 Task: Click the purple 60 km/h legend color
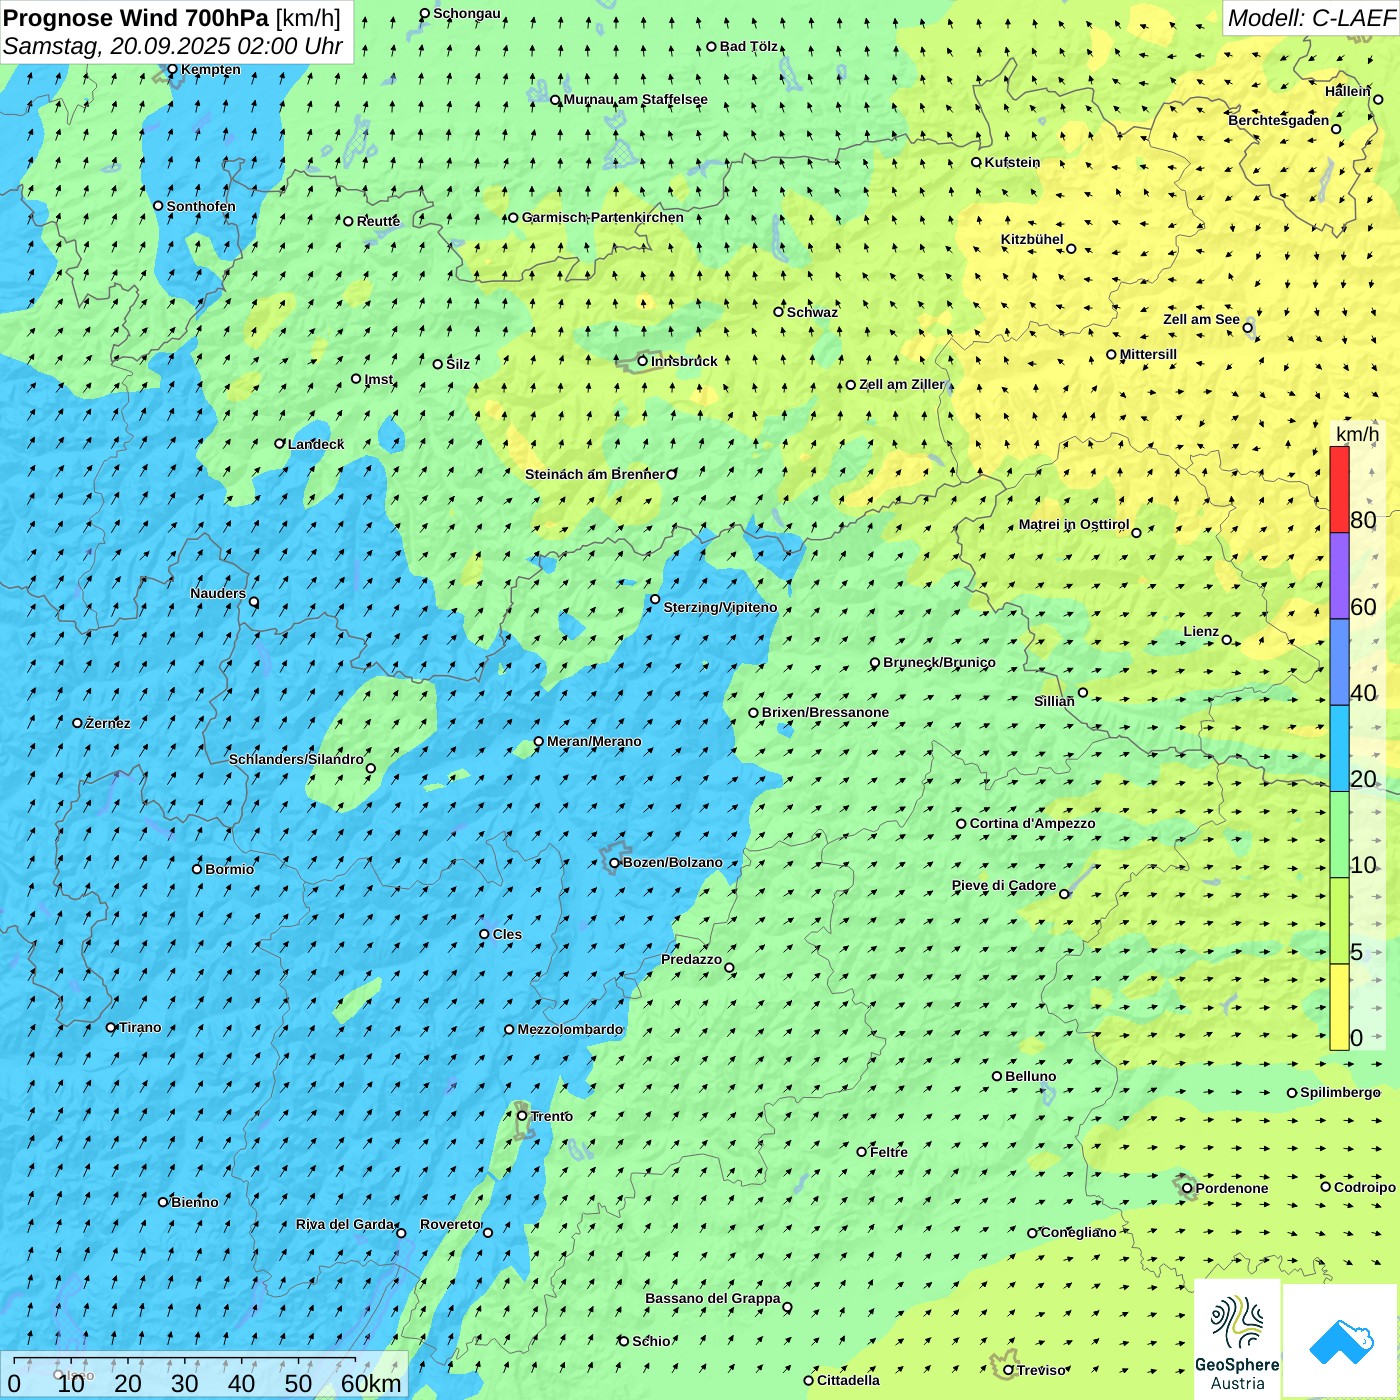pos(1339,576)
